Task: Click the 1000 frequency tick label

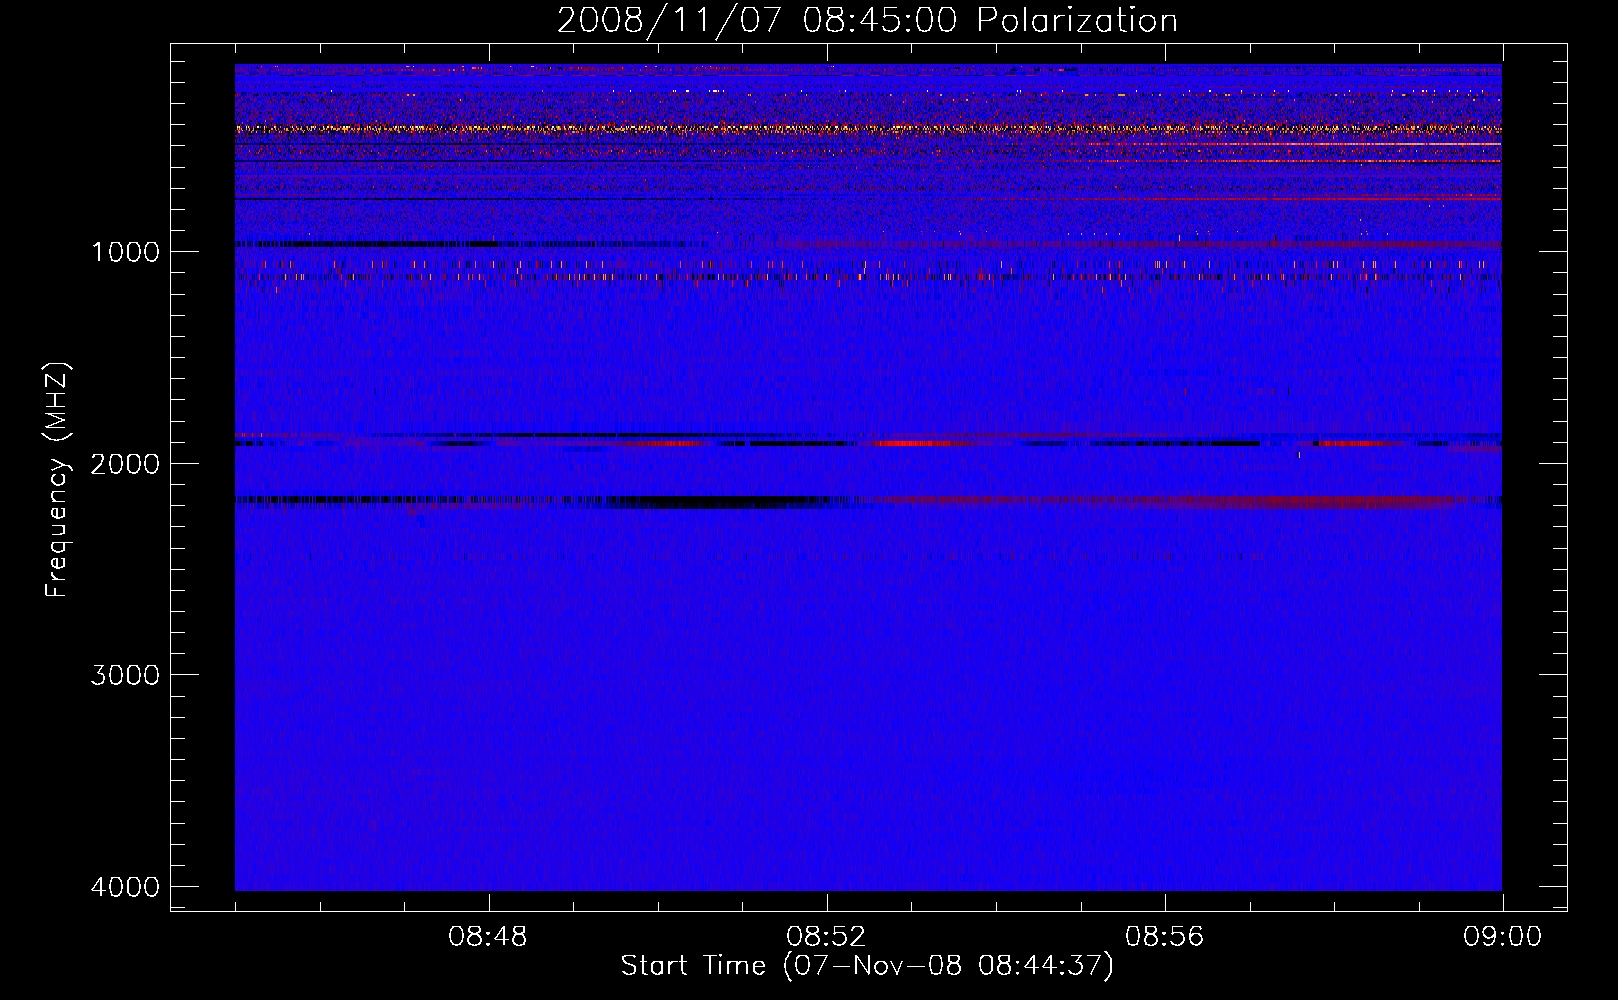Action: (125, 252)
